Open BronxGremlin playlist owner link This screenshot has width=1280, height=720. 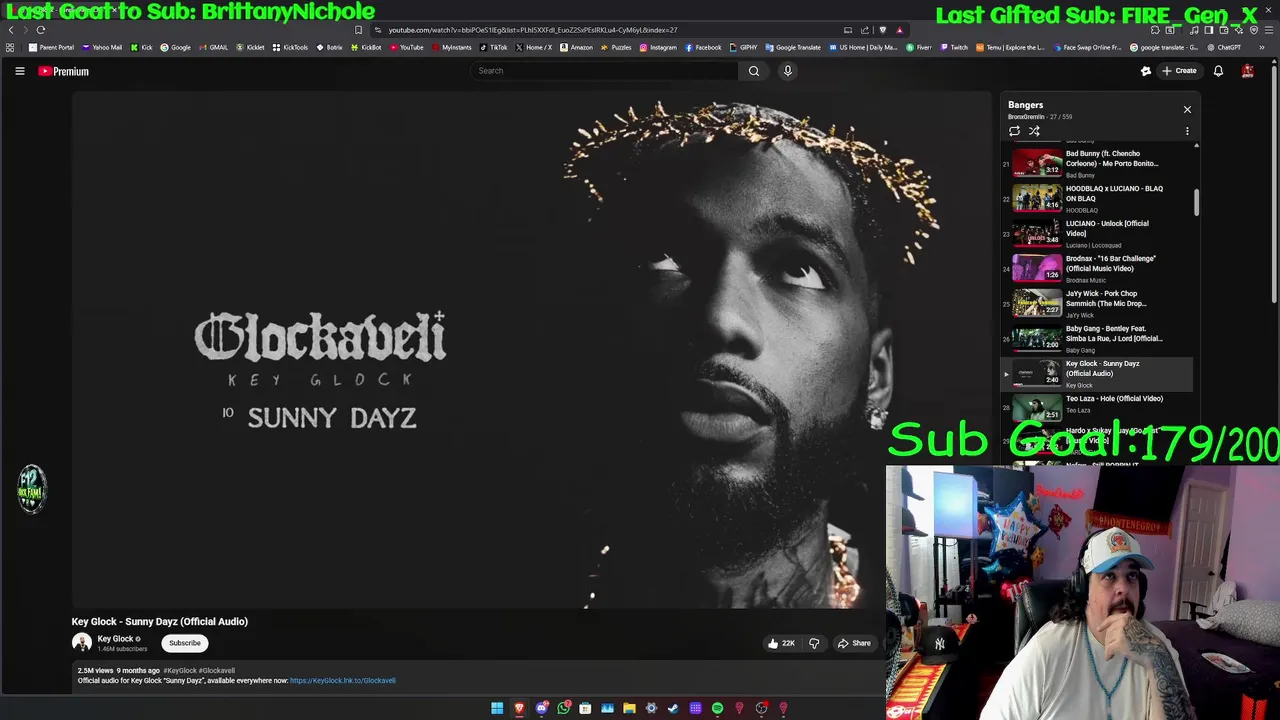(1026, 117)
